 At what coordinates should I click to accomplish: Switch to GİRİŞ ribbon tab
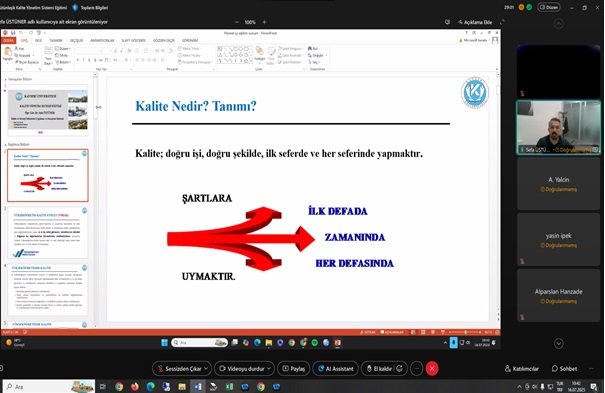[24, 40]
